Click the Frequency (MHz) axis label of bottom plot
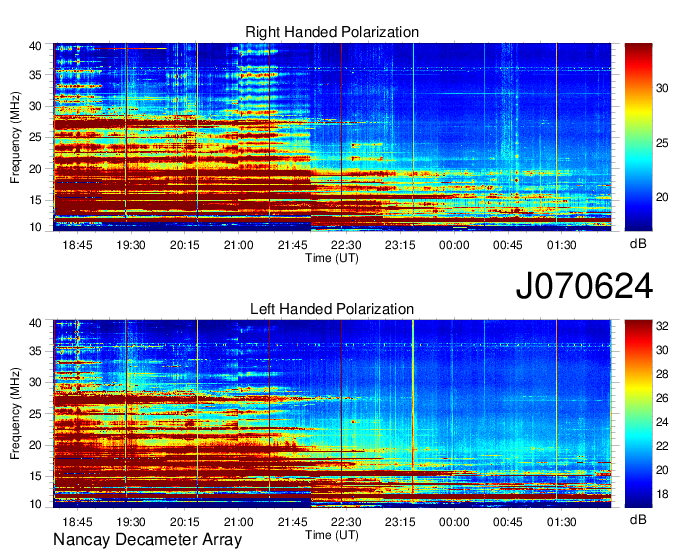680x552 pixels. click(15, 414)
